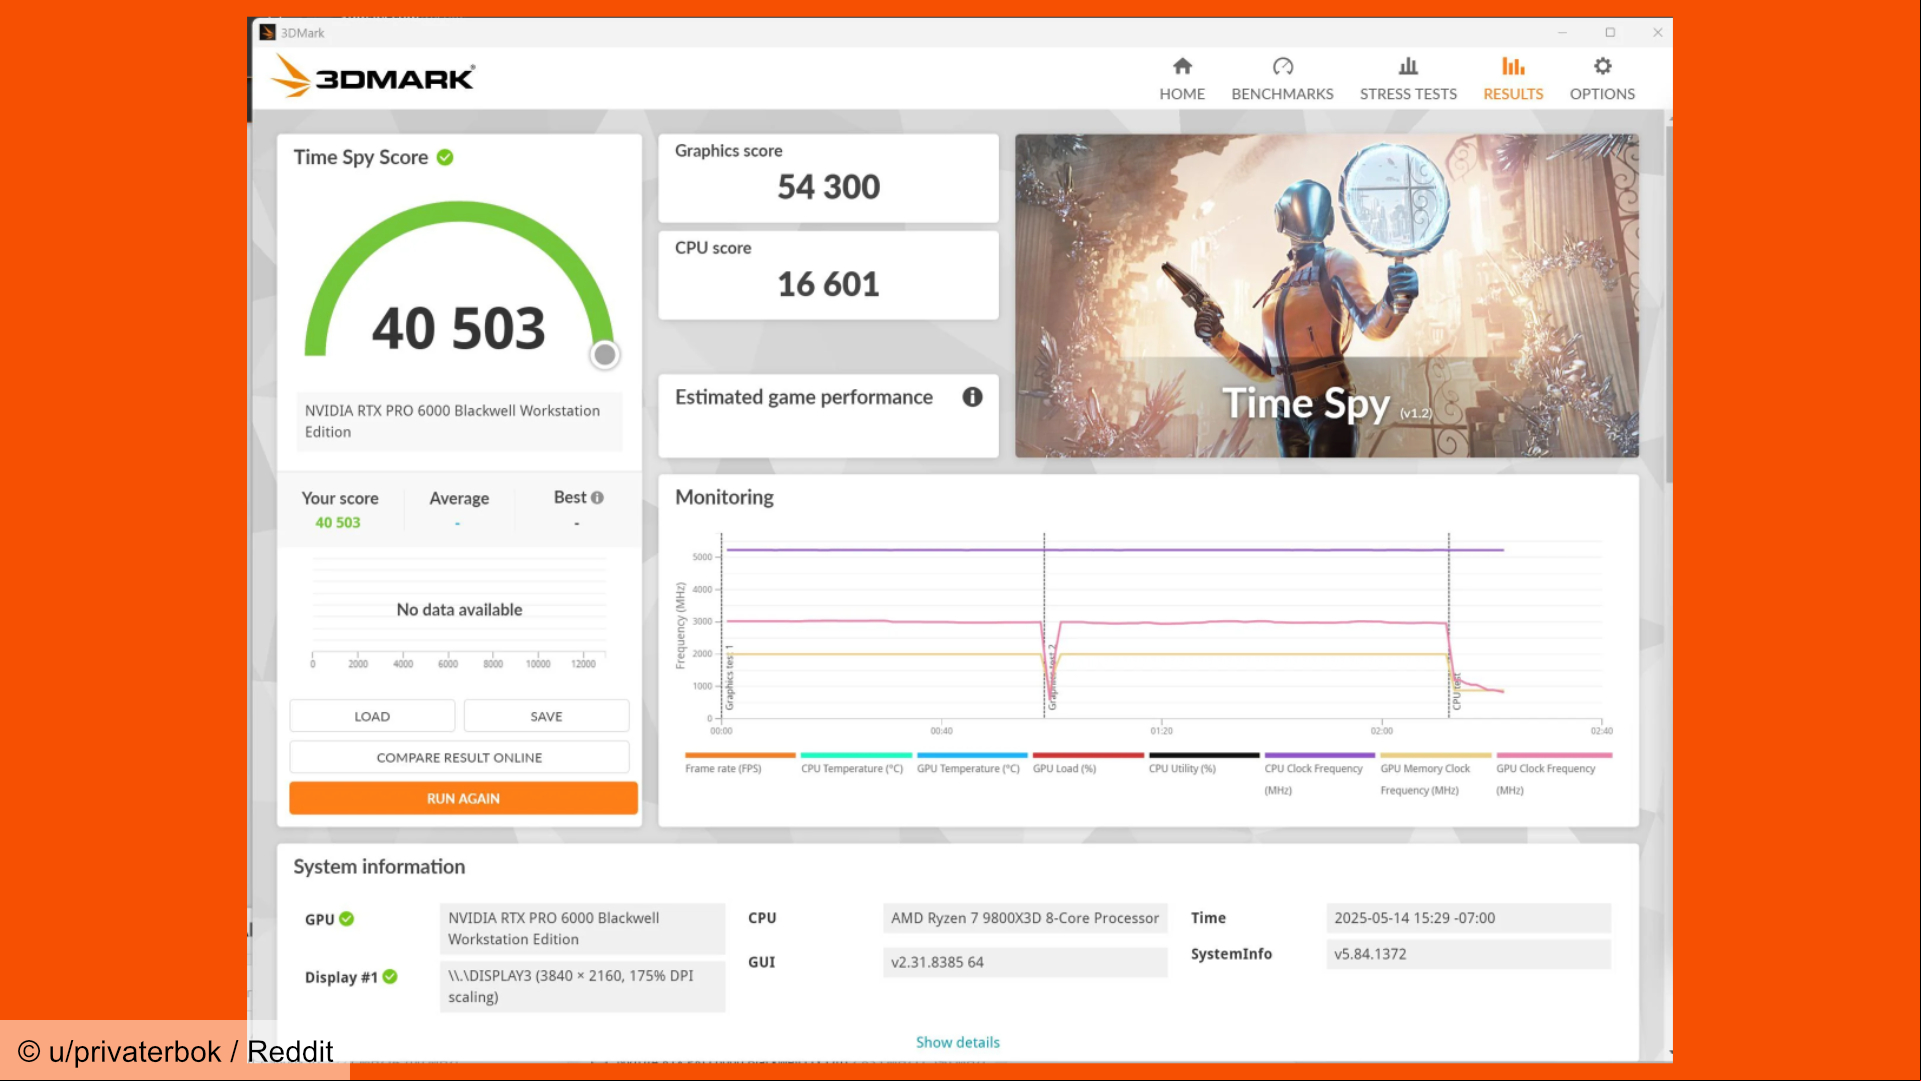
Task: Click the GUI version v2.31.8385 64 field
Action: pyautogui.click(x=1025, y=962)
